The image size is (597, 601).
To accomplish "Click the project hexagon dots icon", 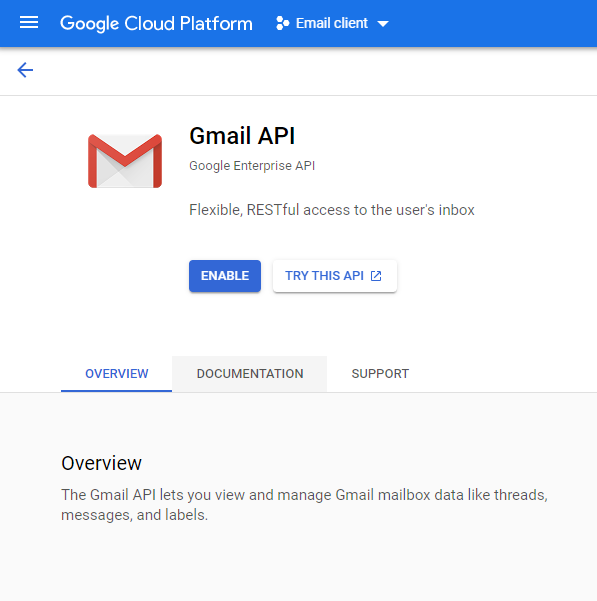I will (282, 23).
